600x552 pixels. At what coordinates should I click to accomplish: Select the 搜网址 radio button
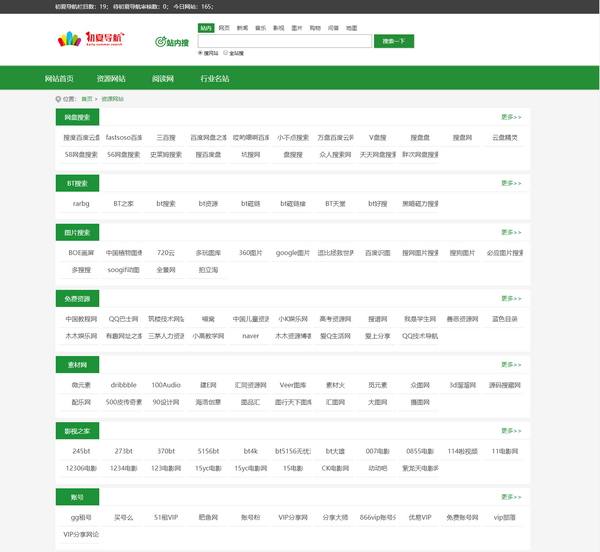click(201, 53)
